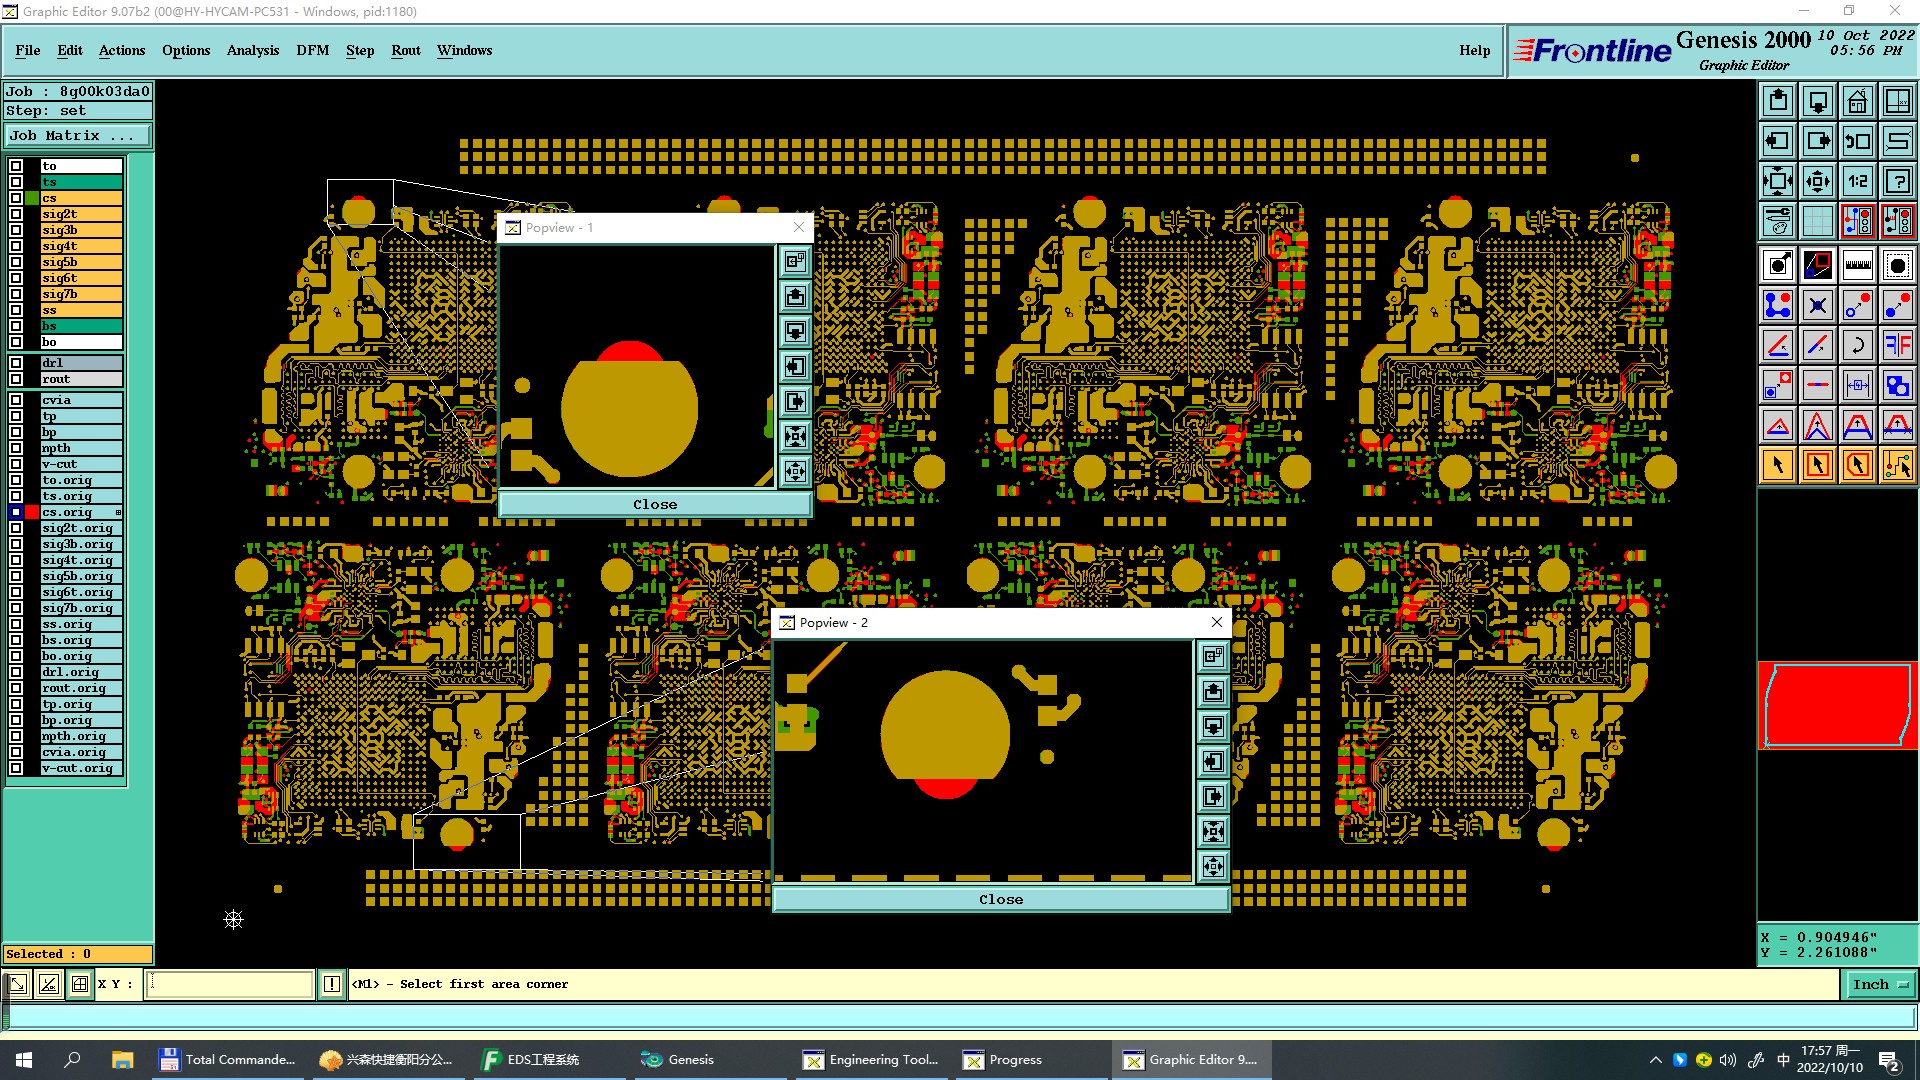Open the Inch units dropdown
The width and height of the screenshot is (1920, 1080).
tap(1879, 985)
